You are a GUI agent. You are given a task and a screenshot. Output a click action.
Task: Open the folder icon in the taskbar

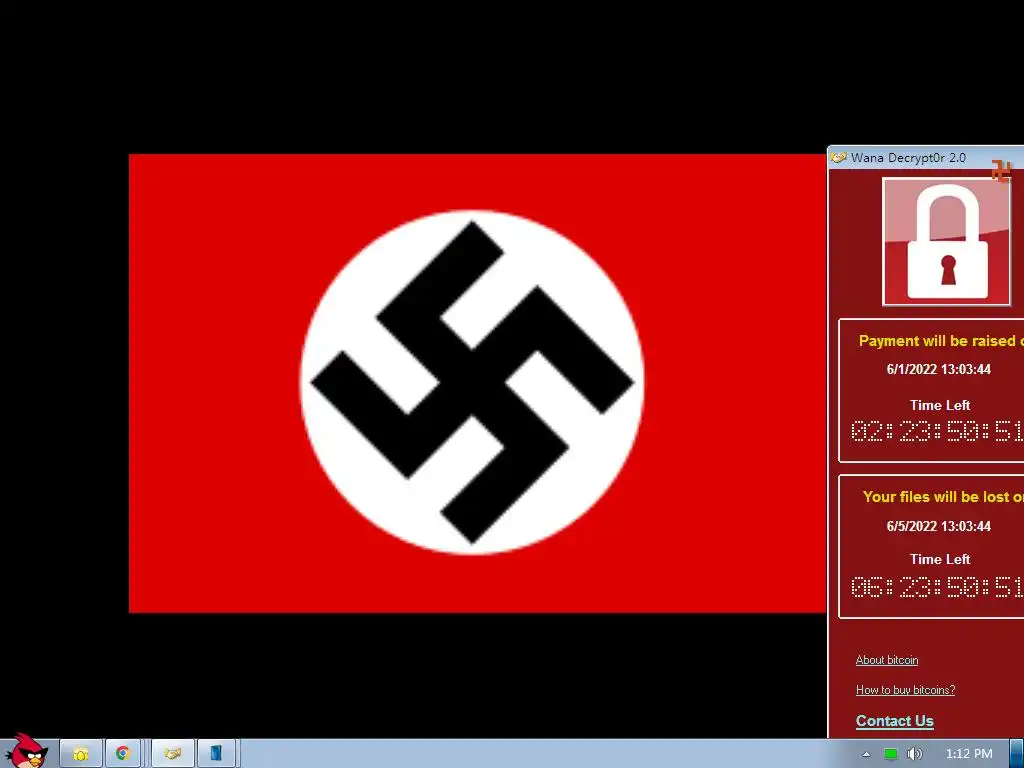click(x=81, y=754)
